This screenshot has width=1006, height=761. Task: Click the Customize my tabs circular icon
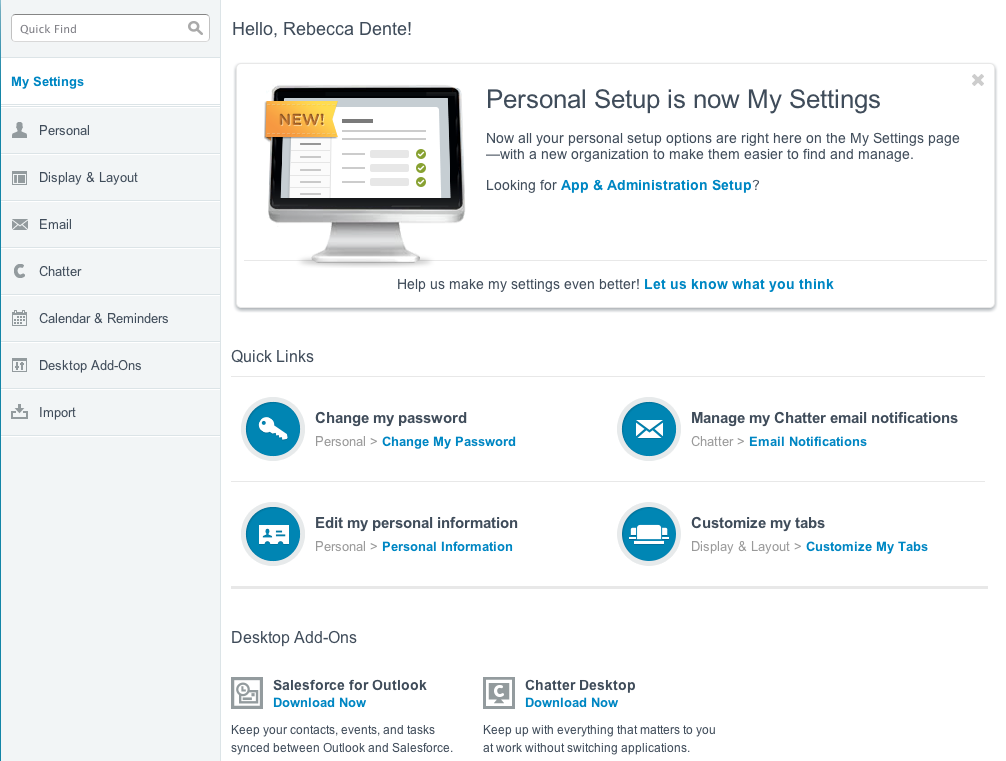click(648, 535)
